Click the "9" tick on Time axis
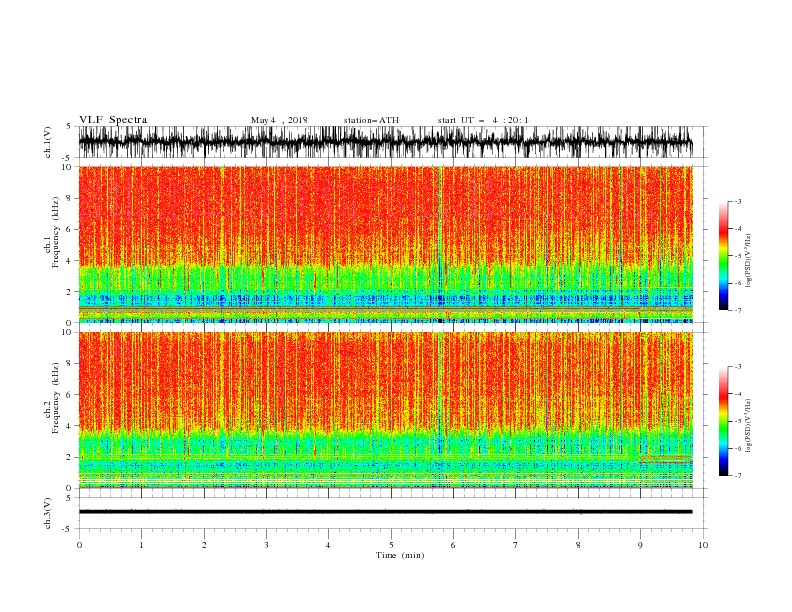Screen dimensions: 792x612 pos(640,545)
